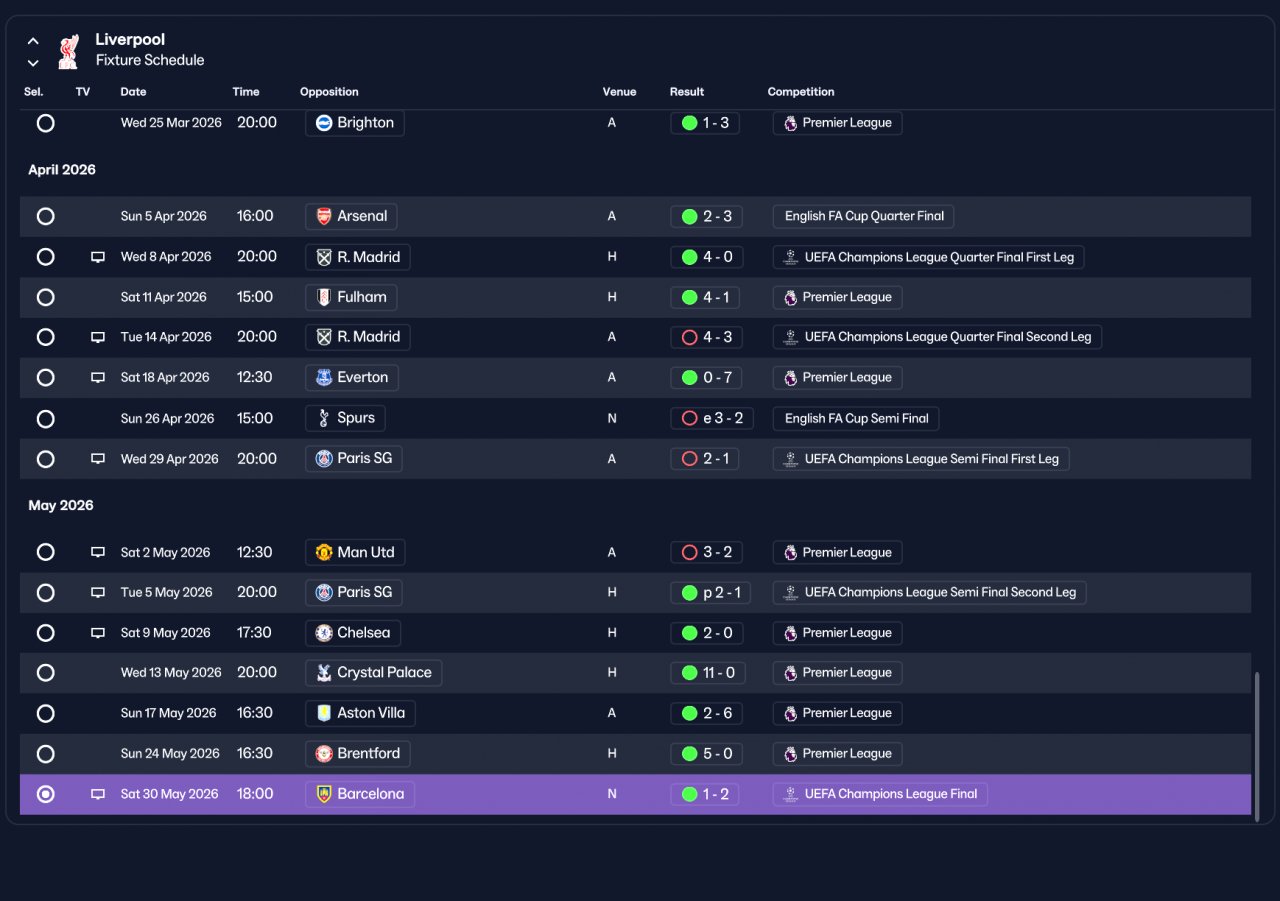The height and width of the screenshot is (901, 1280).
Task: Click the Aston Villa badge icon
Action: tap(324, 713)
